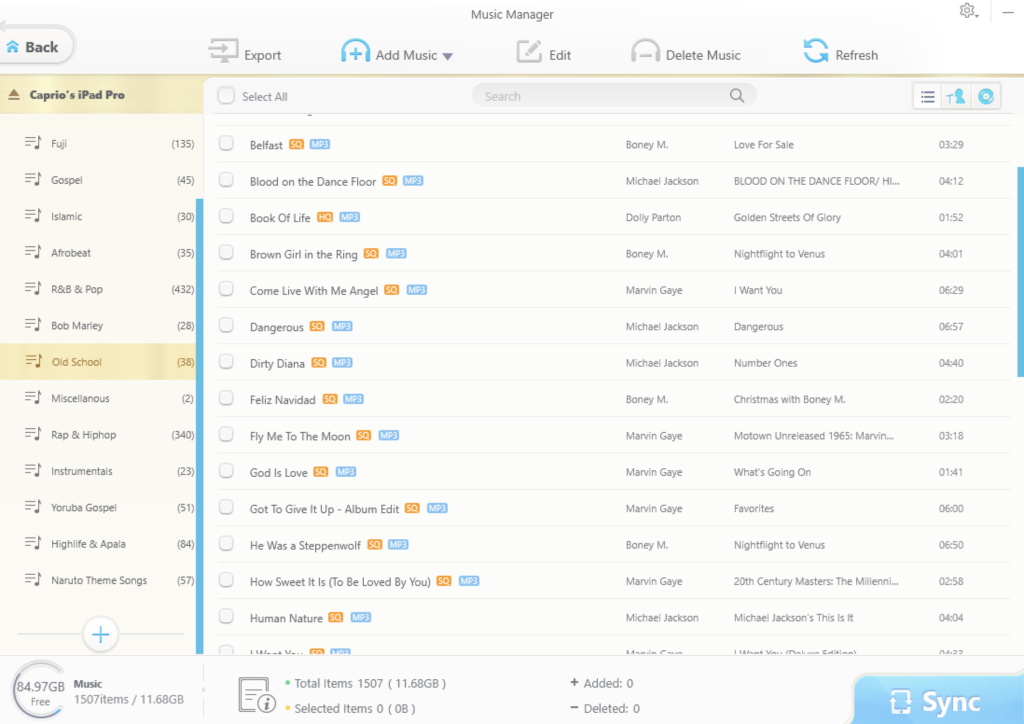The height and width of the screenshot is (724, 1024).
Task: Switch to list view icon
Action: point(927,97)
